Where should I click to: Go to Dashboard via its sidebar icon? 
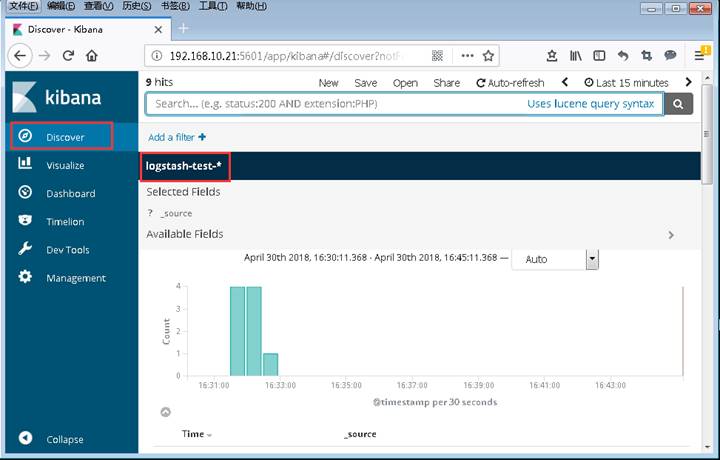(x=26, y=193)
